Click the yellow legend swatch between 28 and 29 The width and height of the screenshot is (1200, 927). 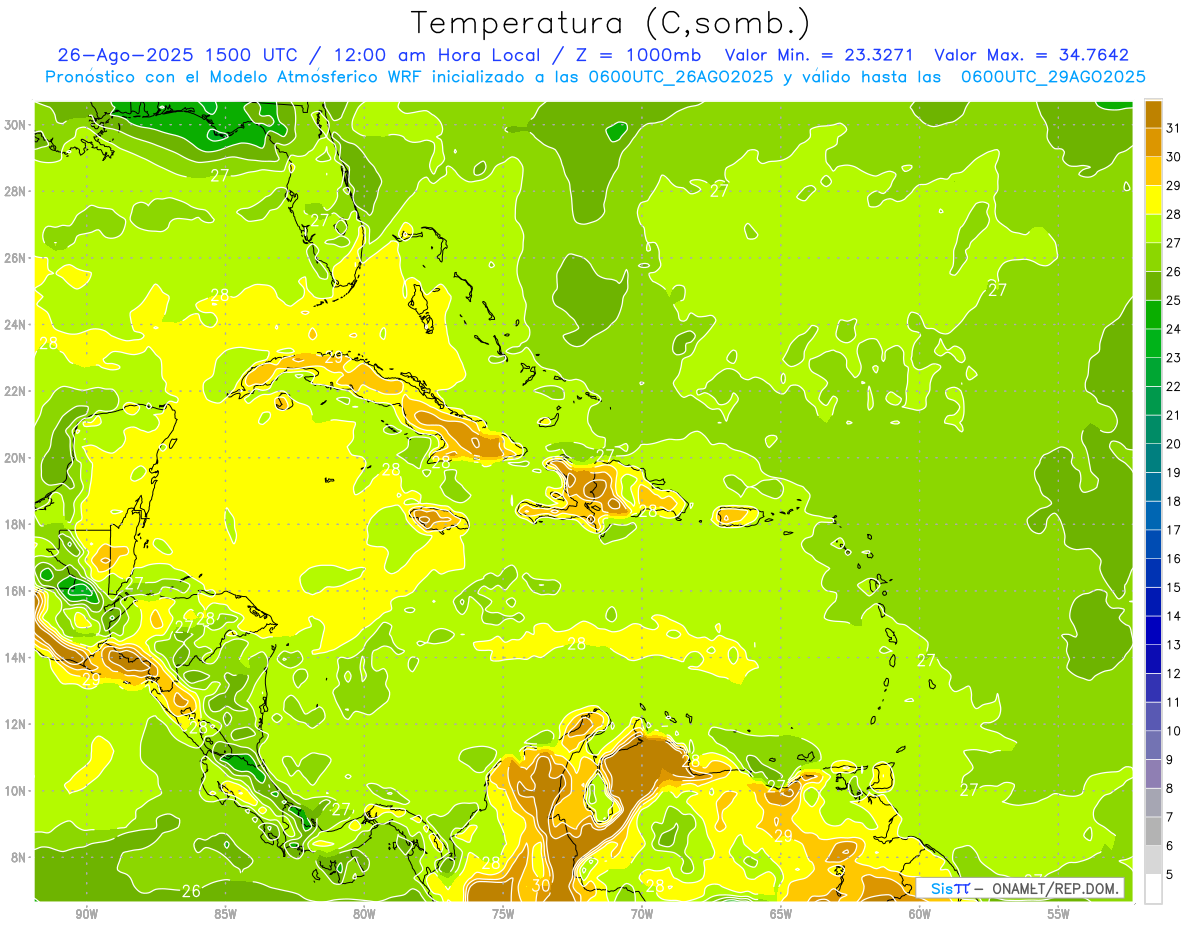(1153, 200)
